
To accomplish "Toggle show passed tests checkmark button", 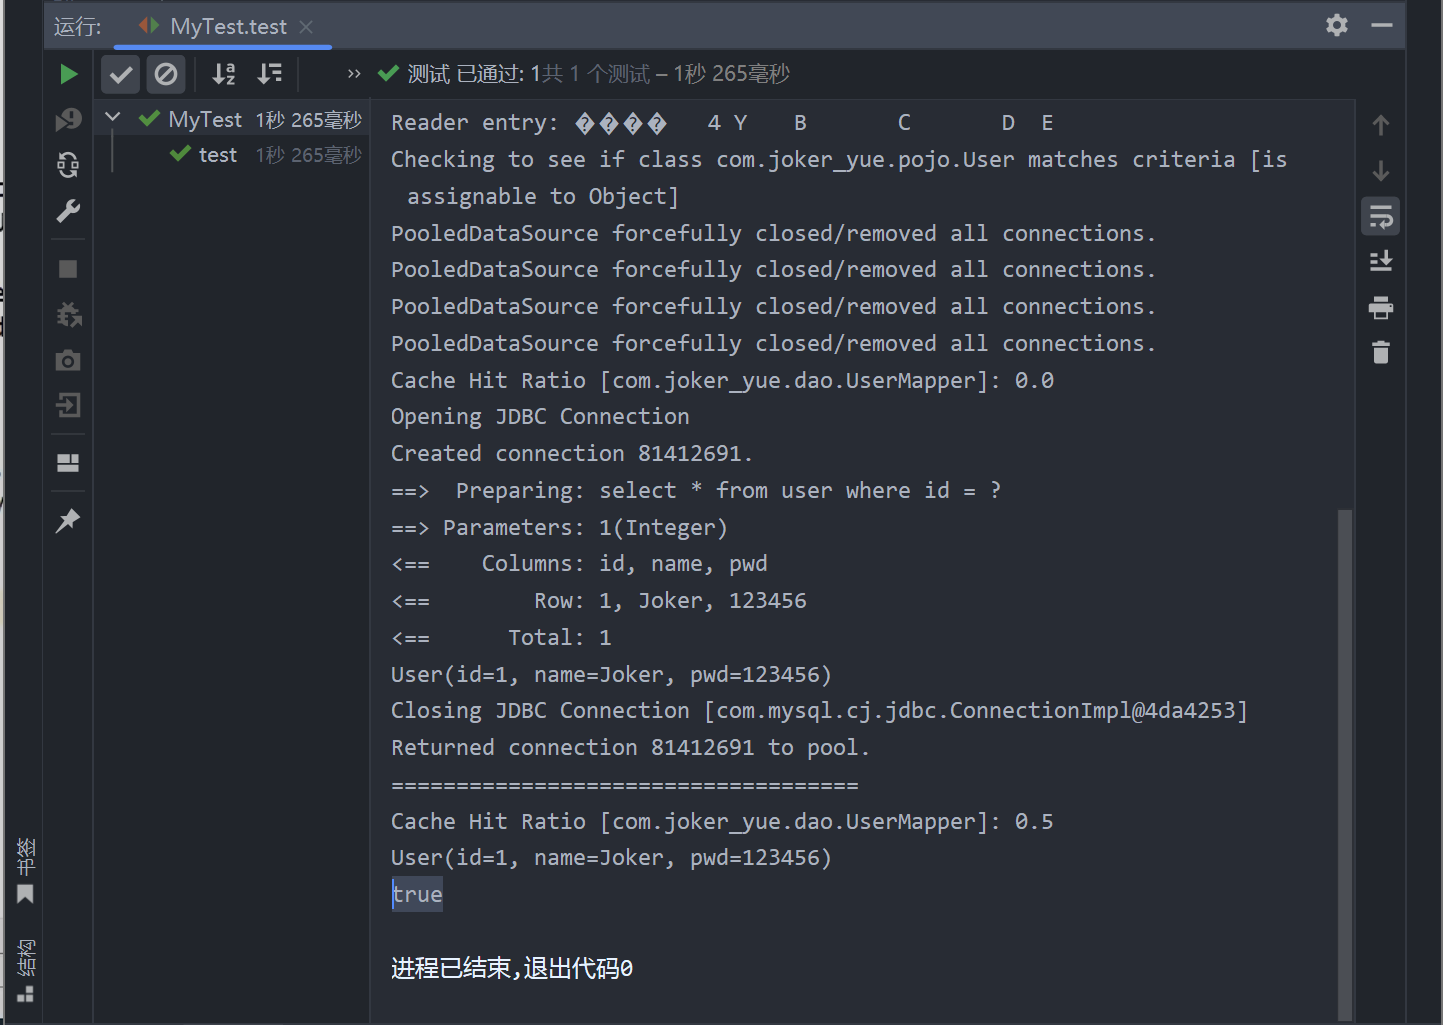I will click(x=121, y=74).
